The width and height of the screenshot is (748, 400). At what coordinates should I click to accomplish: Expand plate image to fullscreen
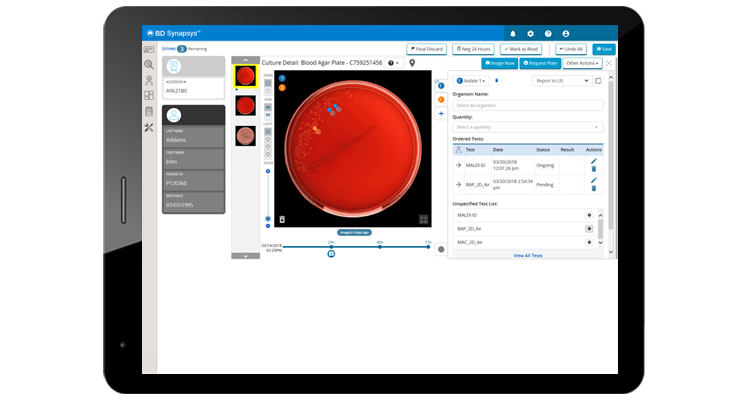[423, 218]
